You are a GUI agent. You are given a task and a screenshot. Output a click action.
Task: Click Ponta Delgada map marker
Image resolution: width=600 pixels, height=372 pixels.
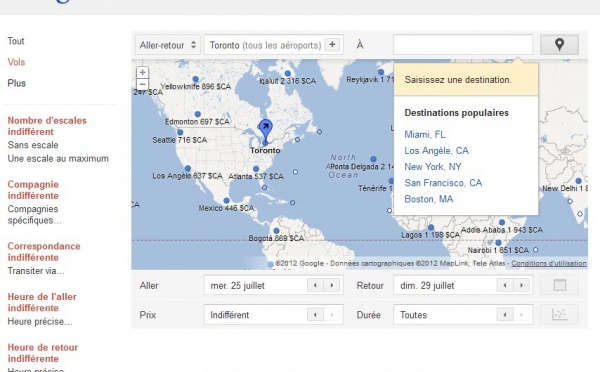(373, 159)
